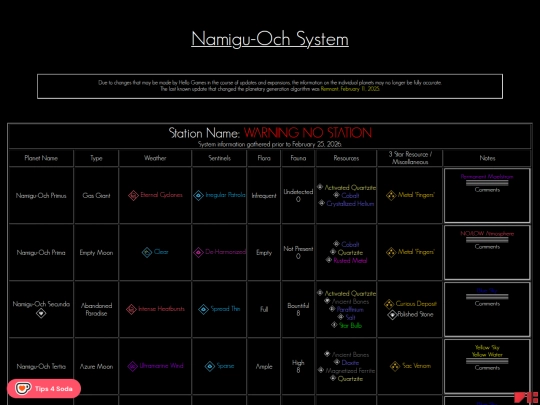Image resolution: width=540 pixels, height=405 pixels.
Task: Click the Clear weather icon
Action: click(147, 252)
